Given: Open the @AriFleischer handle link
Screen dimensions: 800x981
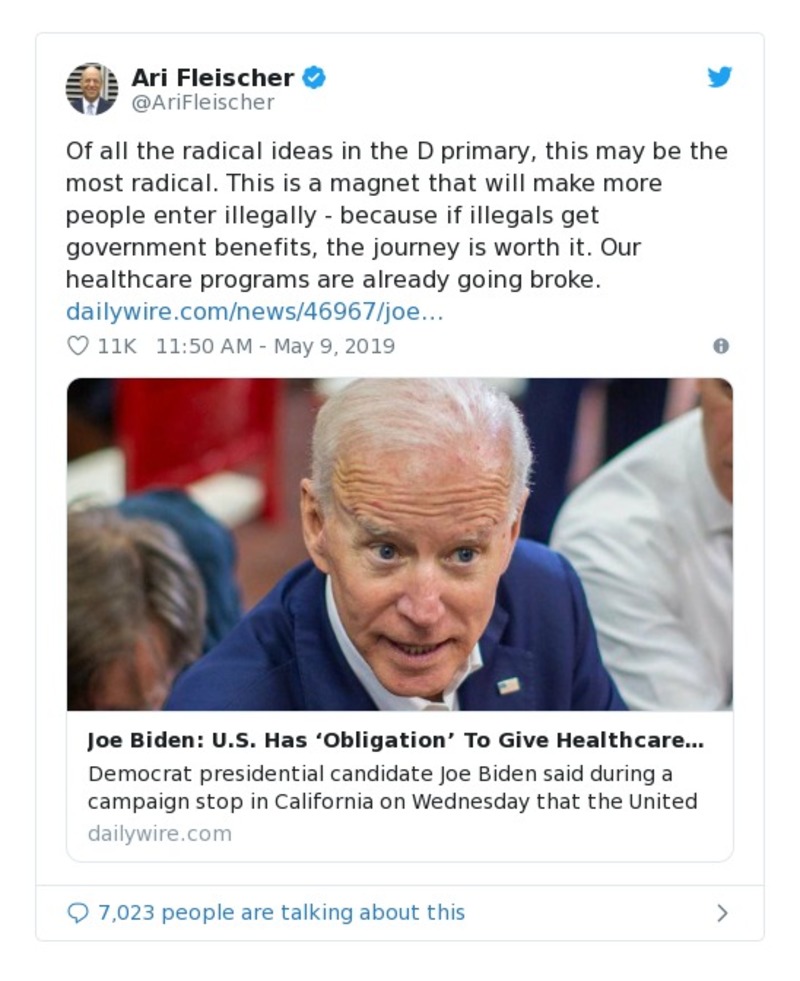Looking at the screenshot, I should (x=203, y=102).
